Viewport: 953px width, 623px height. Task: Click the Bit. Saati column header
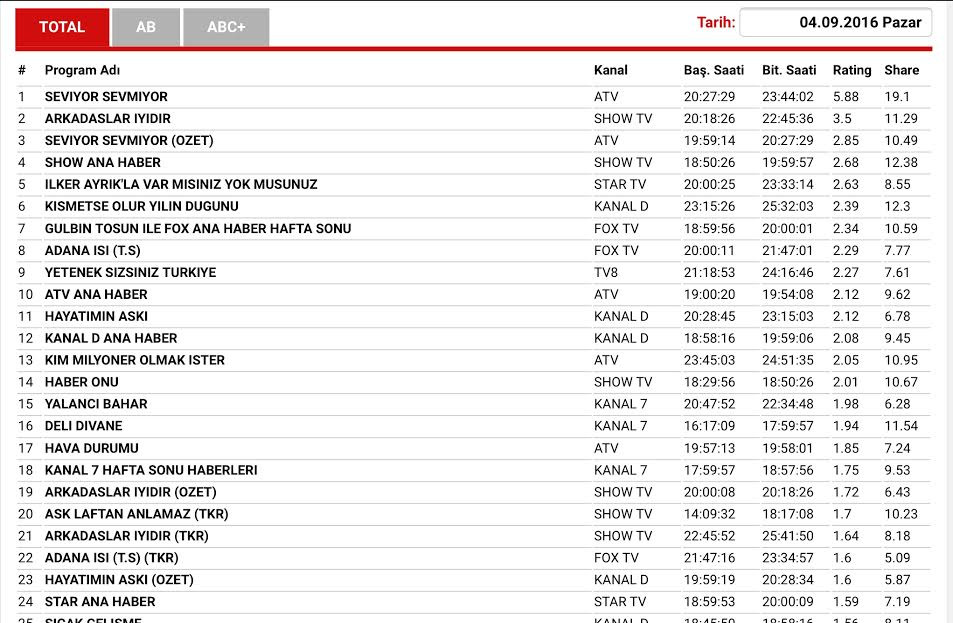tap(789, 70)
